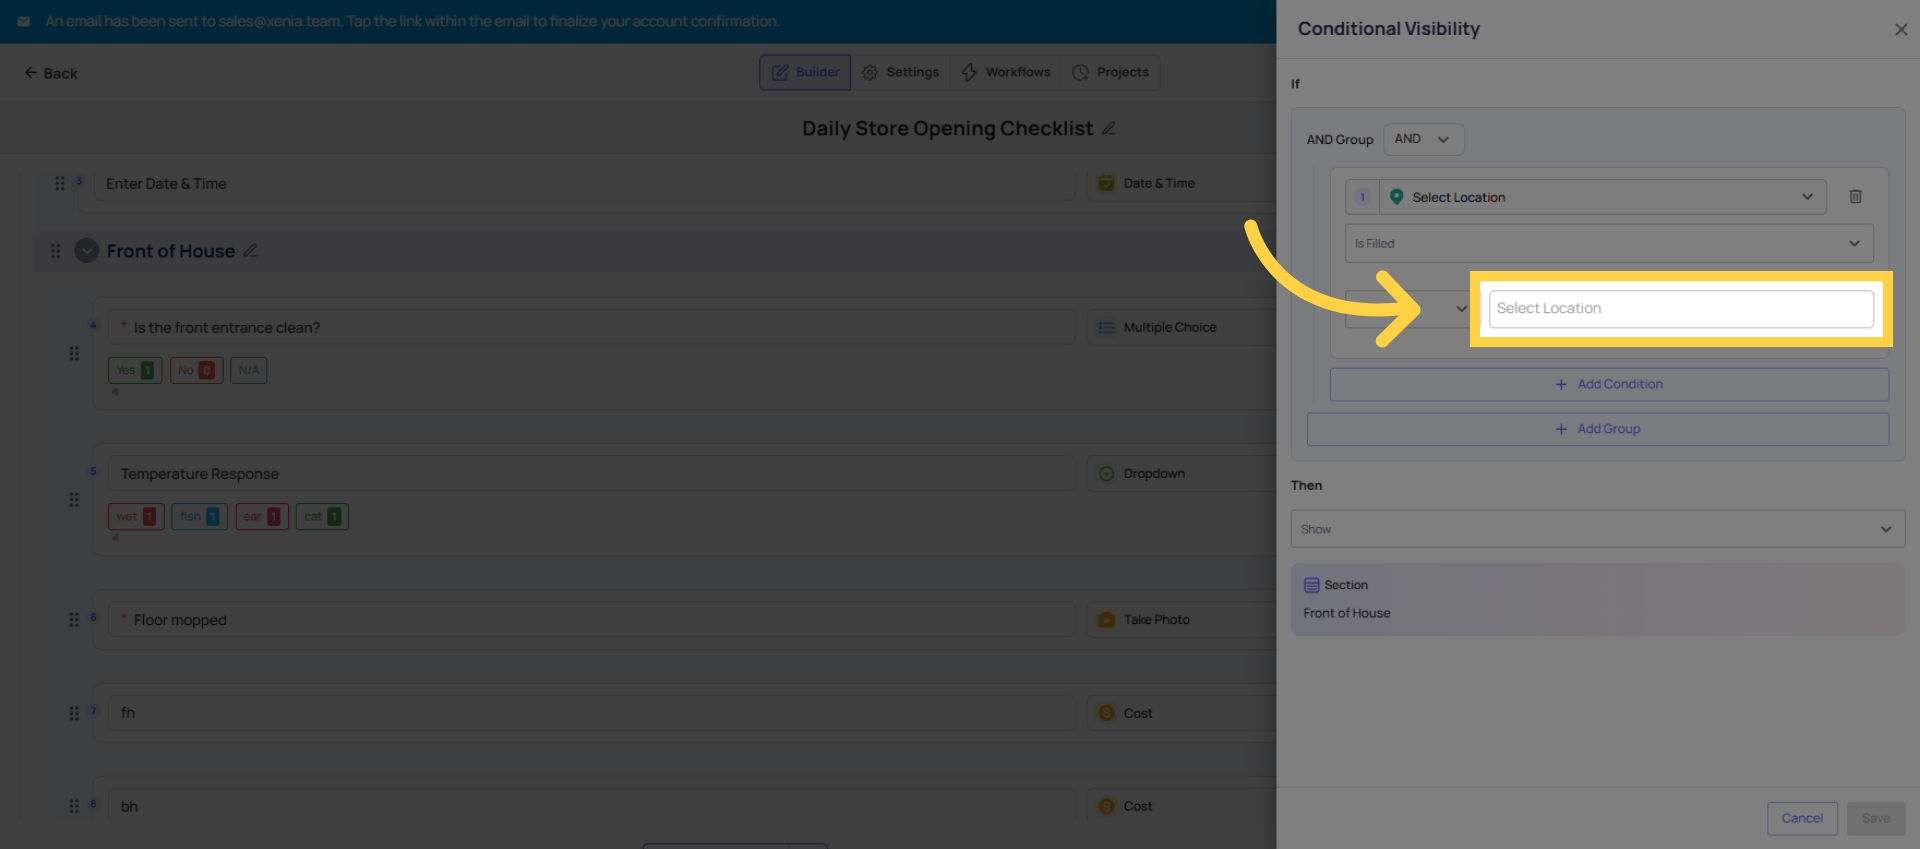Save the conditional visibility rule
The width and height of the screenshot is (1920, 849).
(1875, 818)
